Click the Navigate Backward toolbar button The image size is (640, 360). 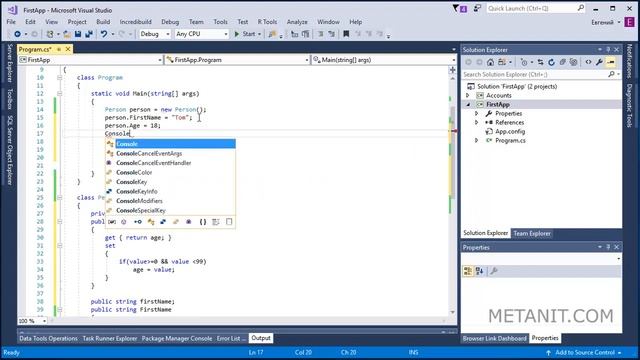[x=18, y=34]
